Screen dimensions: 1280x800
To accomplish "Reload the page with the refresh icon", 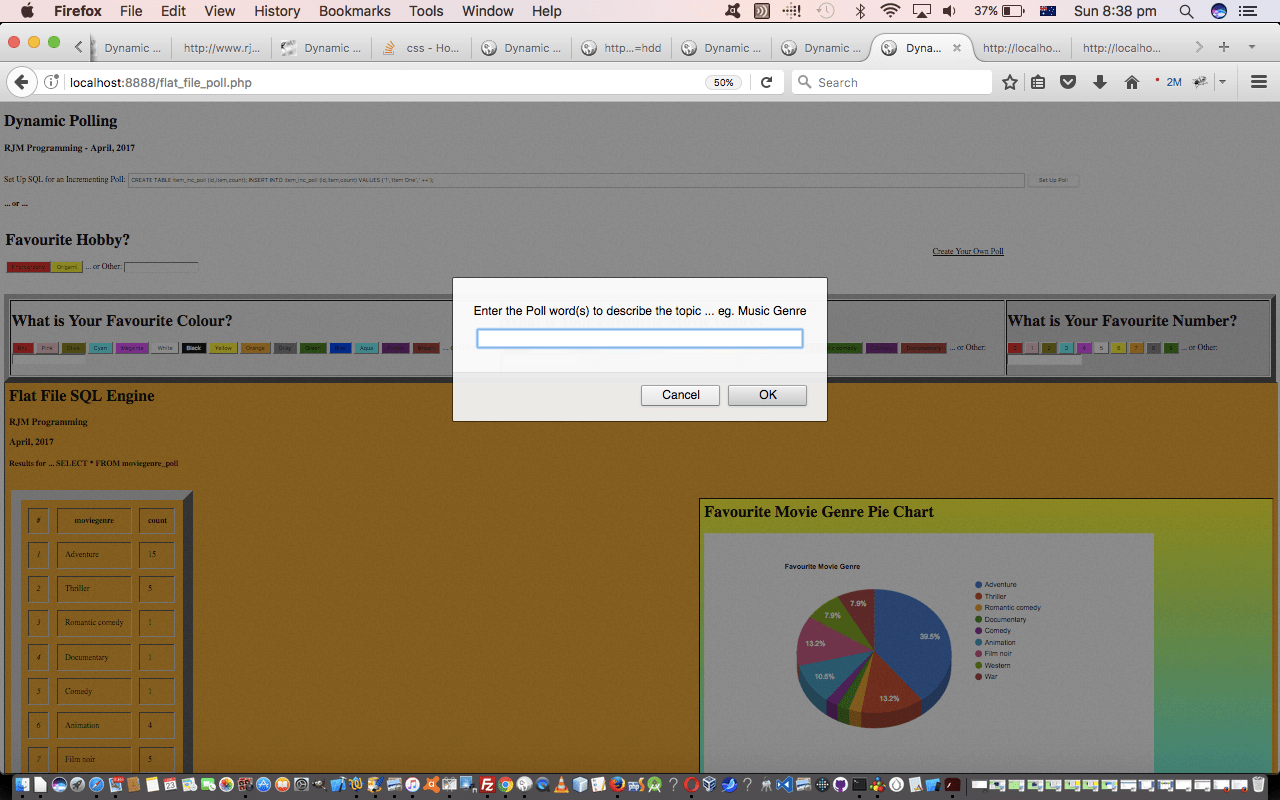I will [767, 82].
